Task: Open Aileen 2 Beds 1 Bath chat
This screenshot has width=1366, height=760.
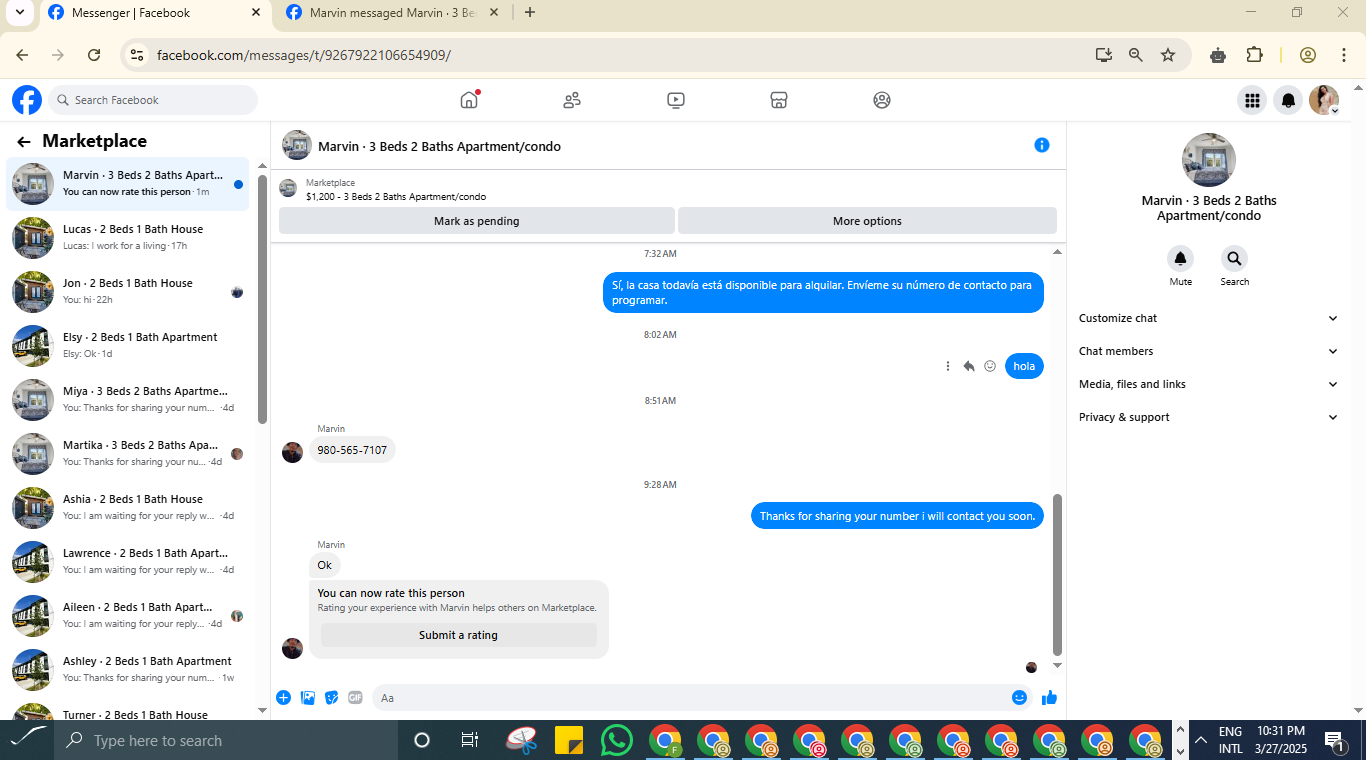Action: click(x=128, y=616)
